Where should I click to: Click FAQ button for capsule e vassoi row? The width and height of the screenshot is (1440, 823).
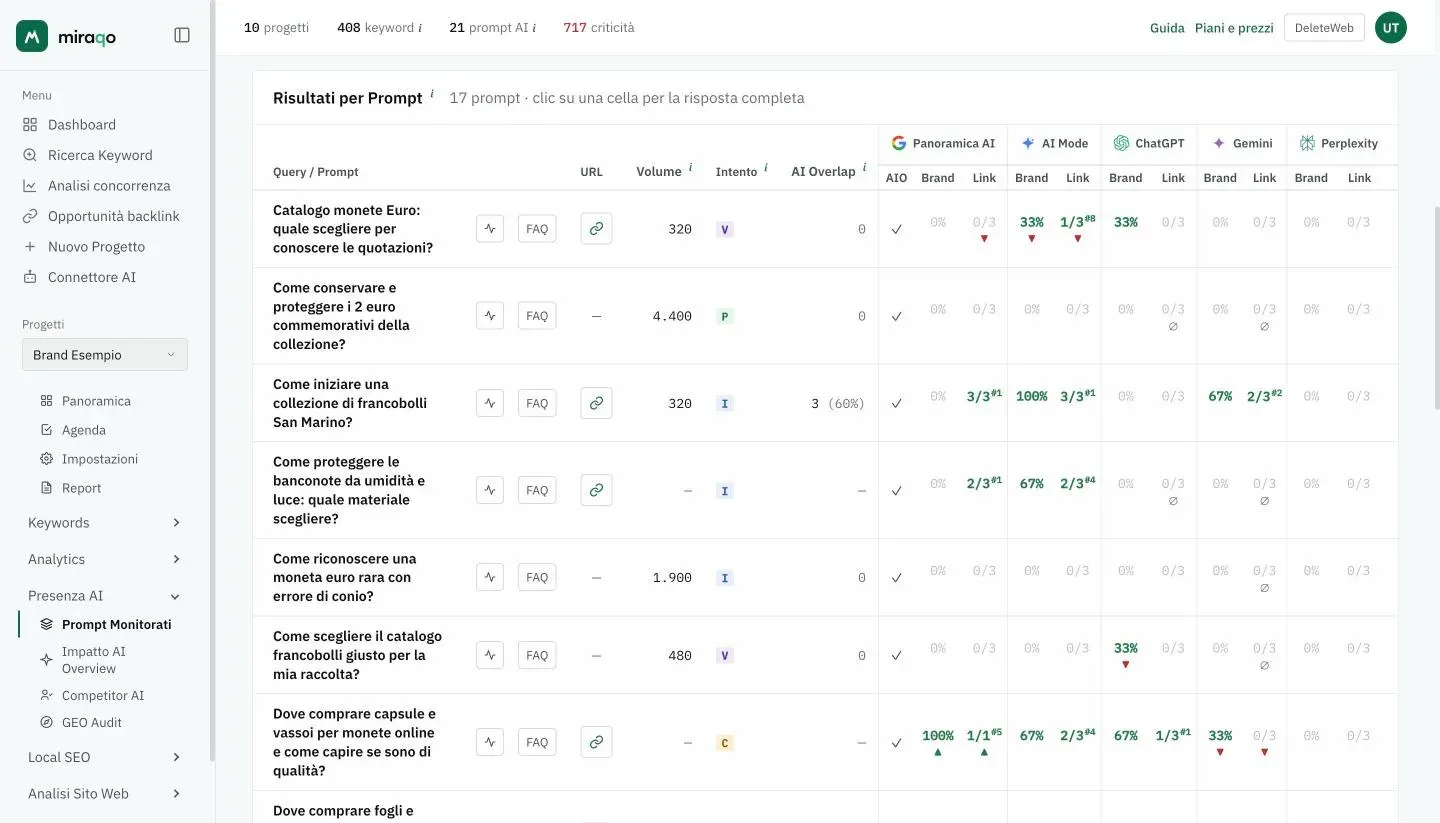coord(537,742)
